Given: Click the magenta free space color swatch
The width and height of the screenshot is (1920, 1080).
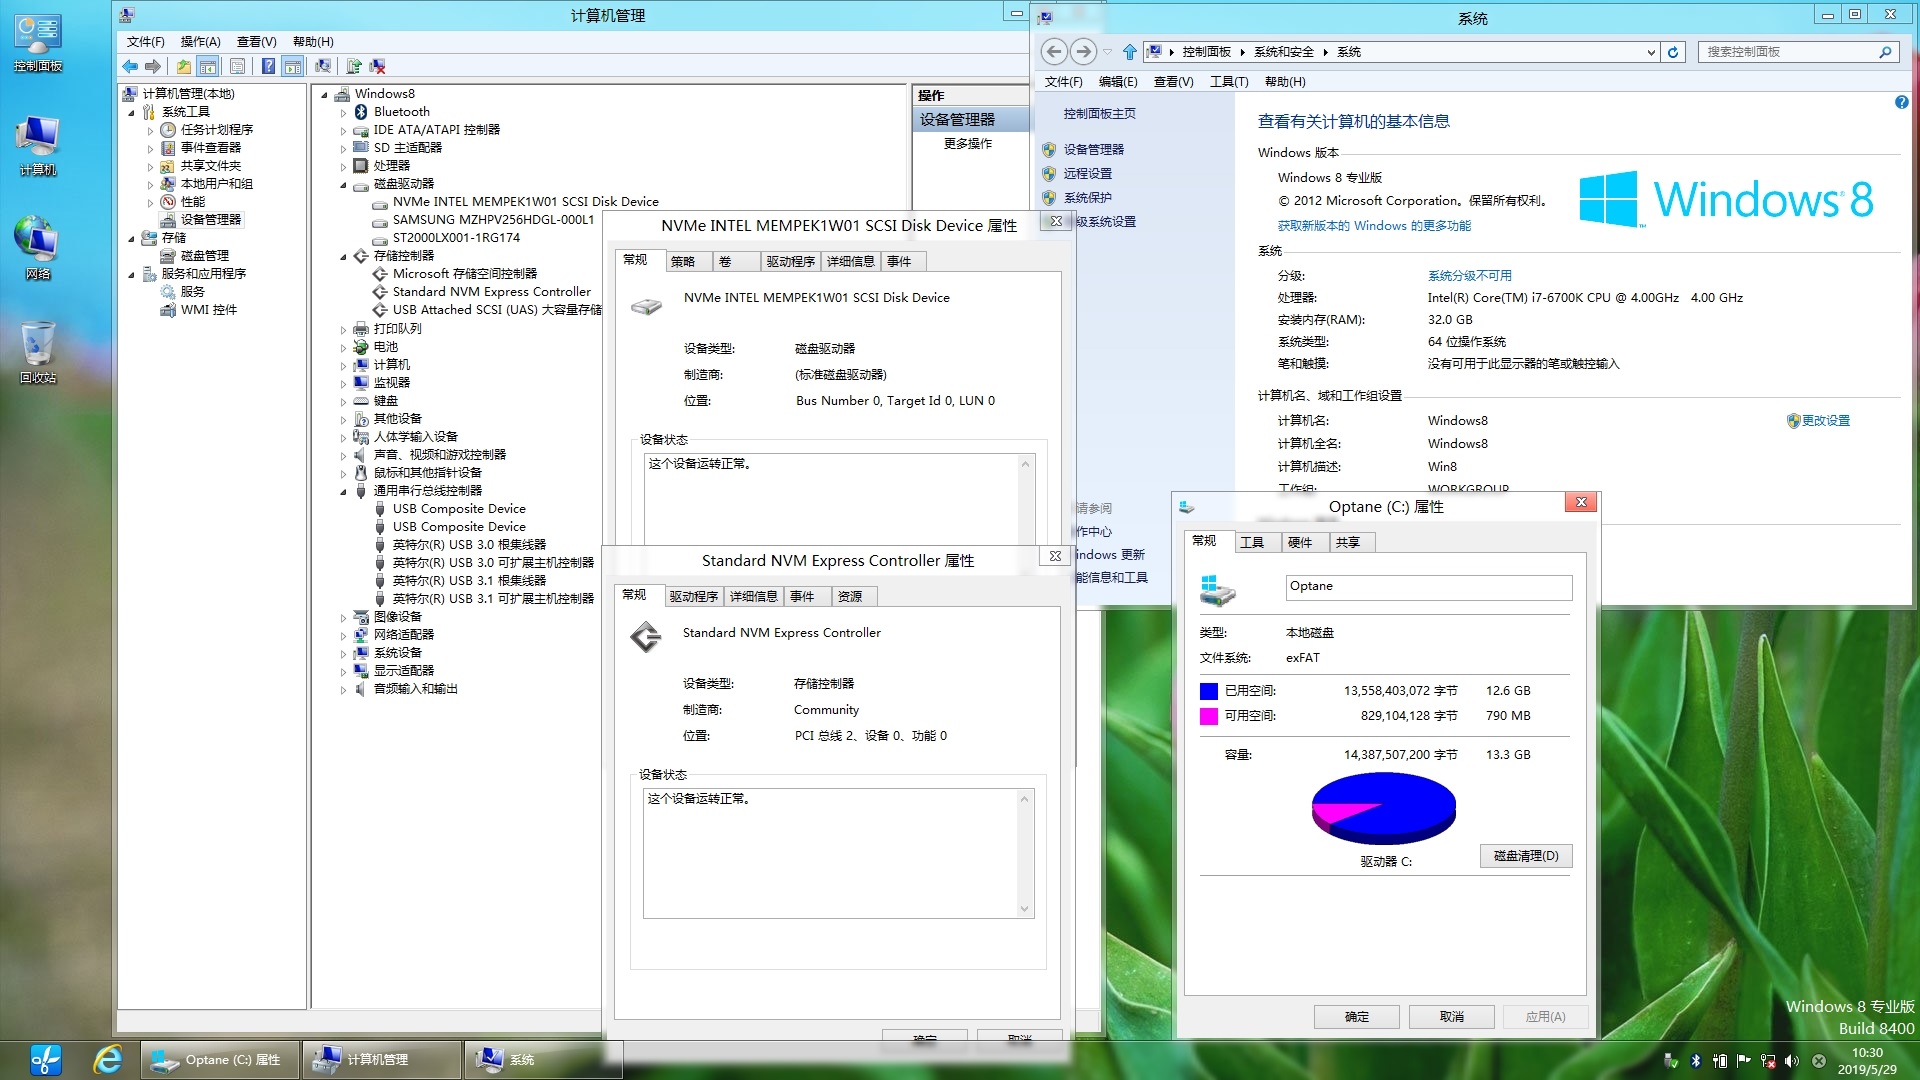Looking at the screenshot, I should pyautogui.click(x=1209, y=717).
